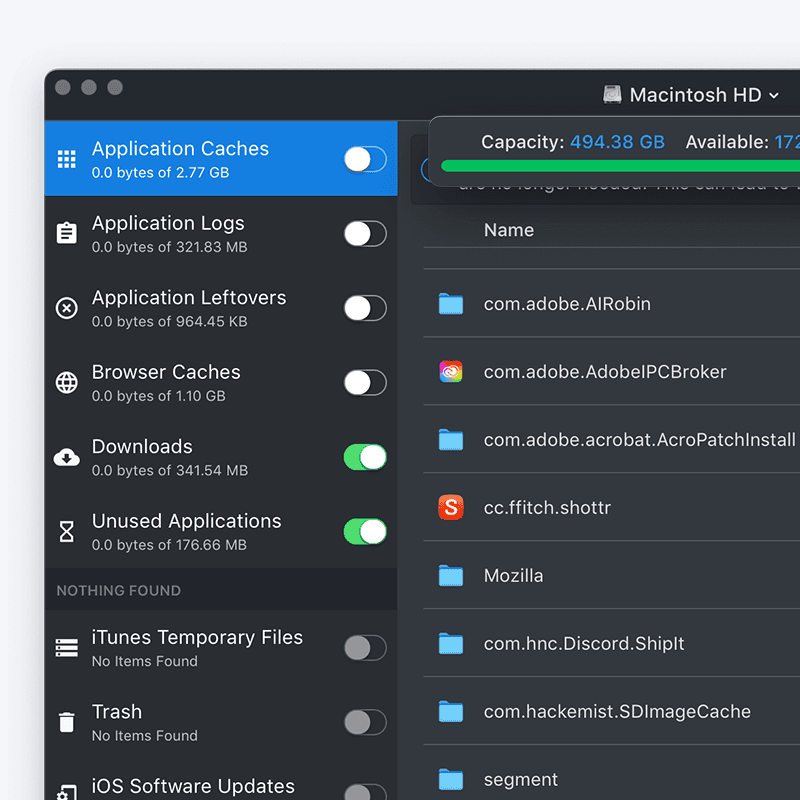This screenshot has height=800, width=800.
Task: Open the Browser Caches category
Action: click(x=221, y=382)
